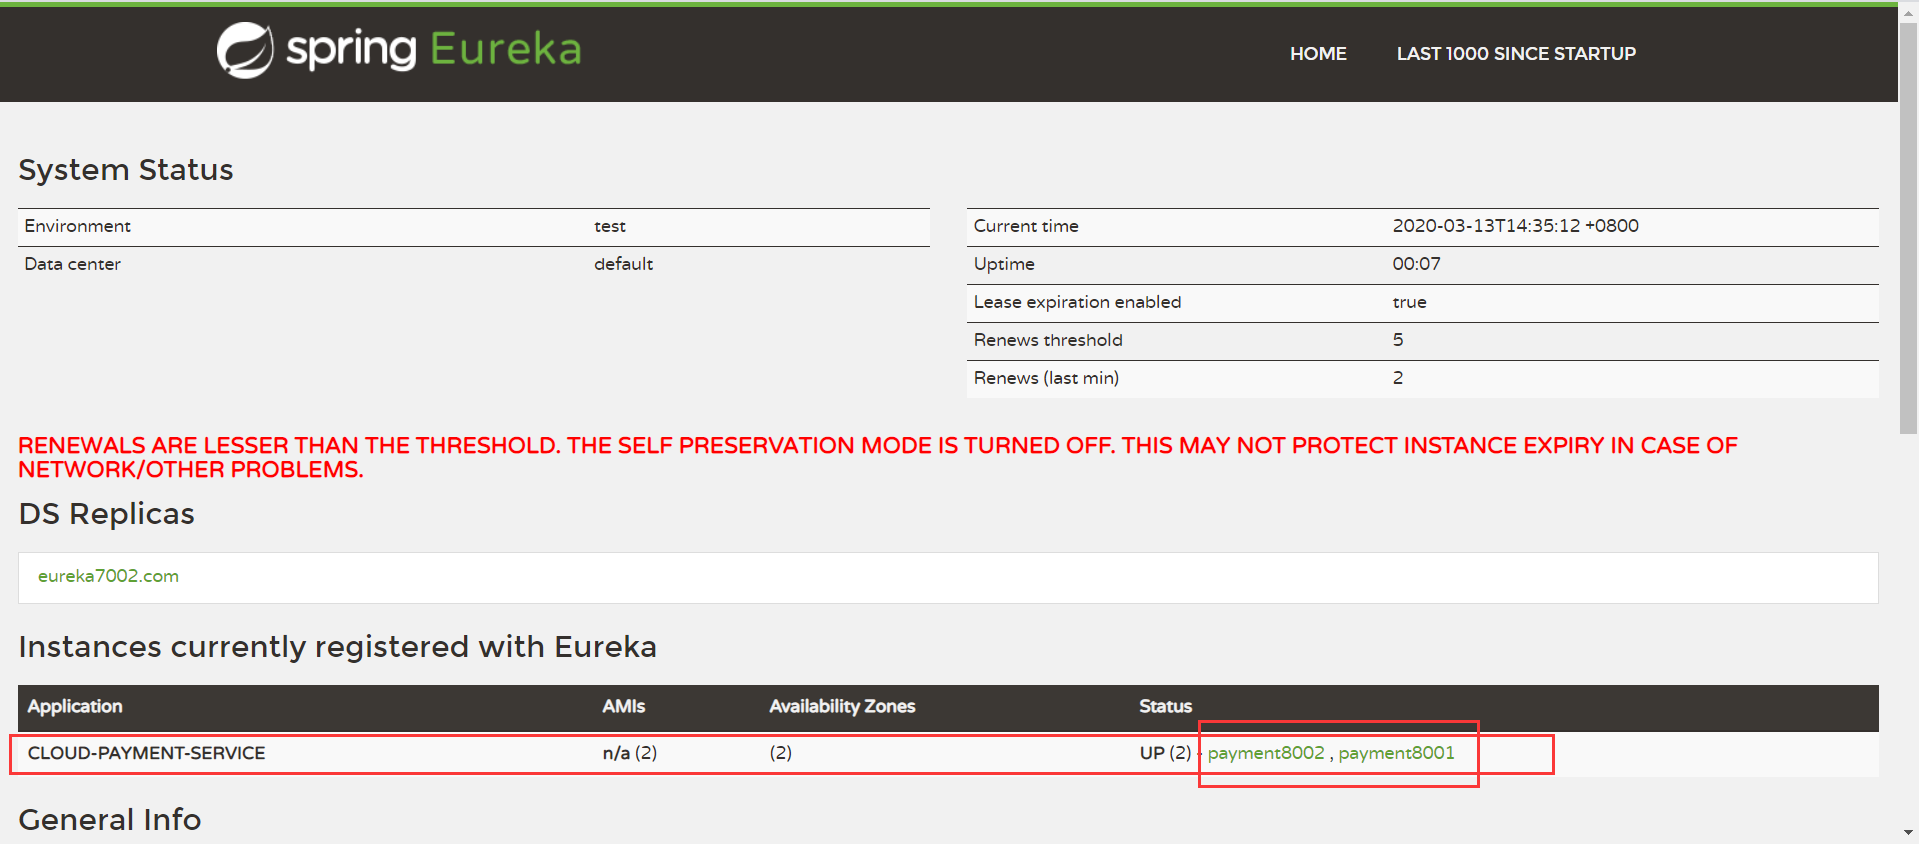Image resolution: width=1919 pixels, height=849 pixels.
Task: Click the AMIs column header
Action: point(623,706)
